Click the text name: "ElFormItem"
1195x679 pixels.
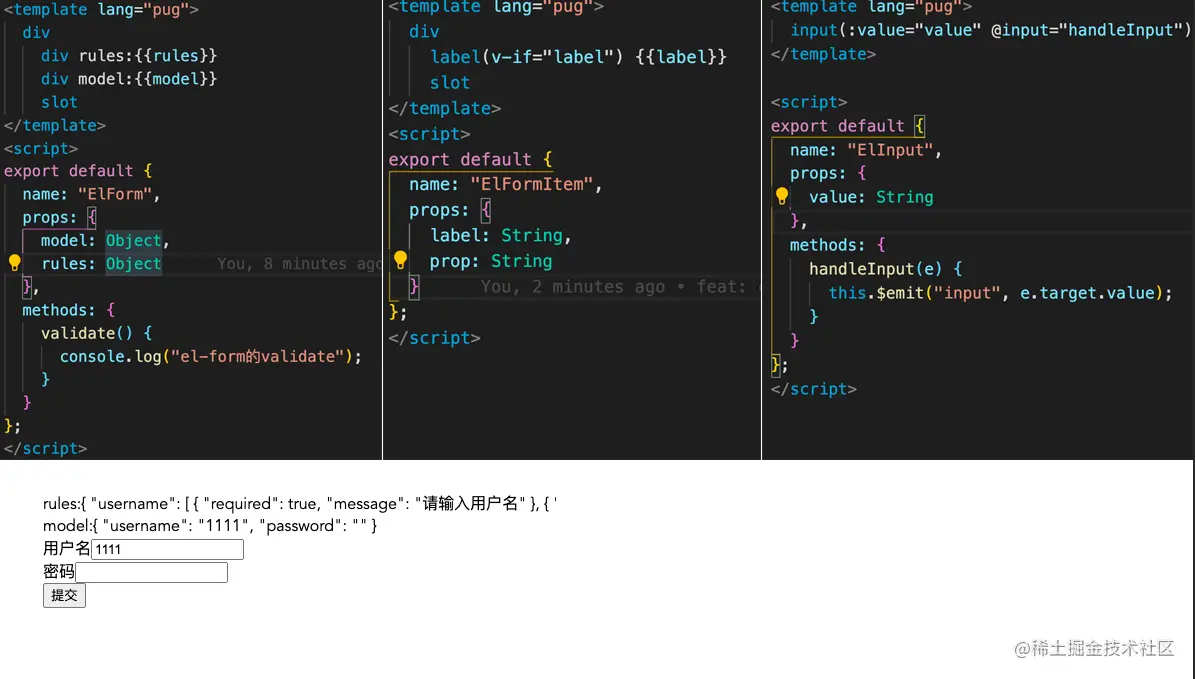point(506,184)
